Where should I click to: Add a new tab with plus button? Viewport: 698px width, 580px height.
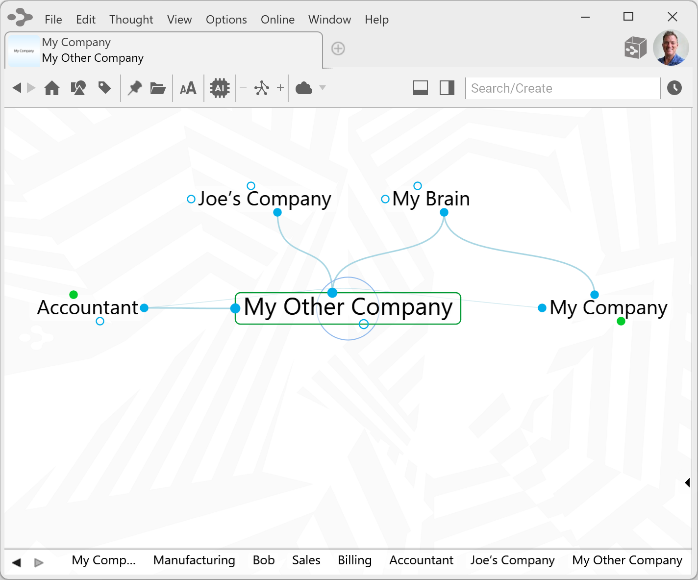pyautogui.click(x=338, y=49)
